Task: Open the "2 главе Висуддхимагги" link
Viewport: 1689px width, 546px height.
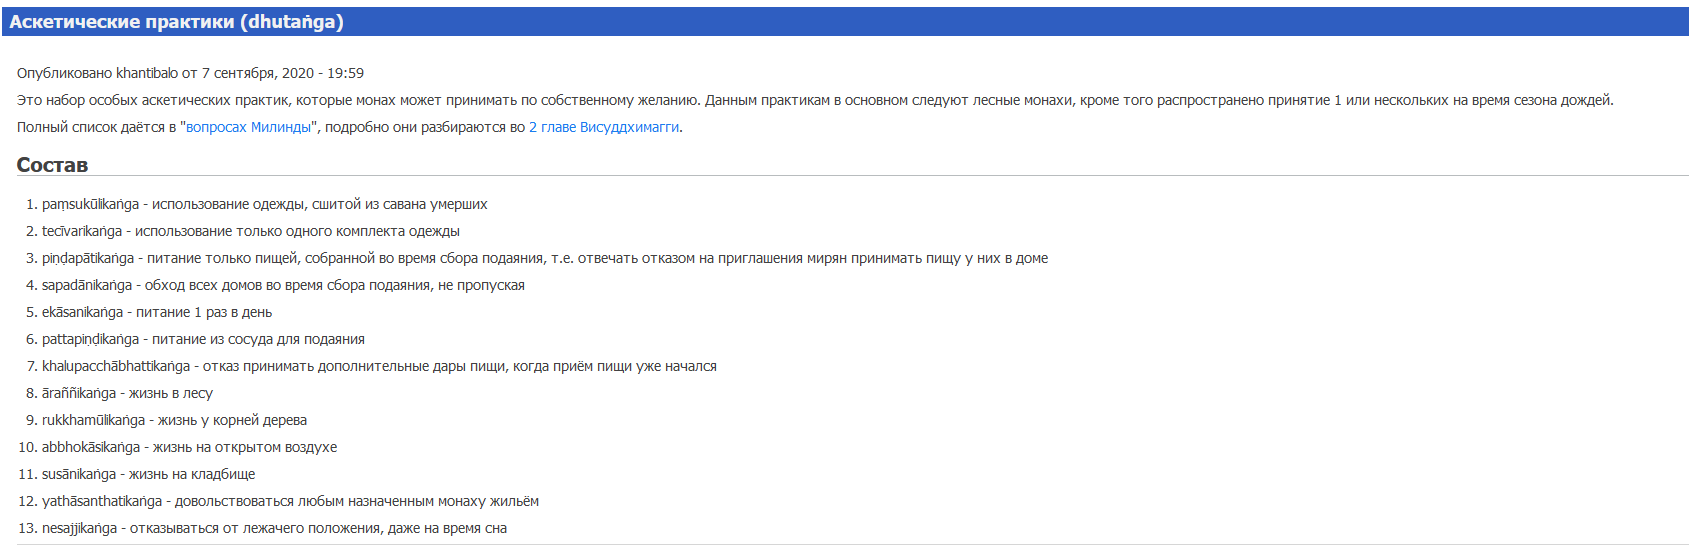Action: tap(604, 127)
